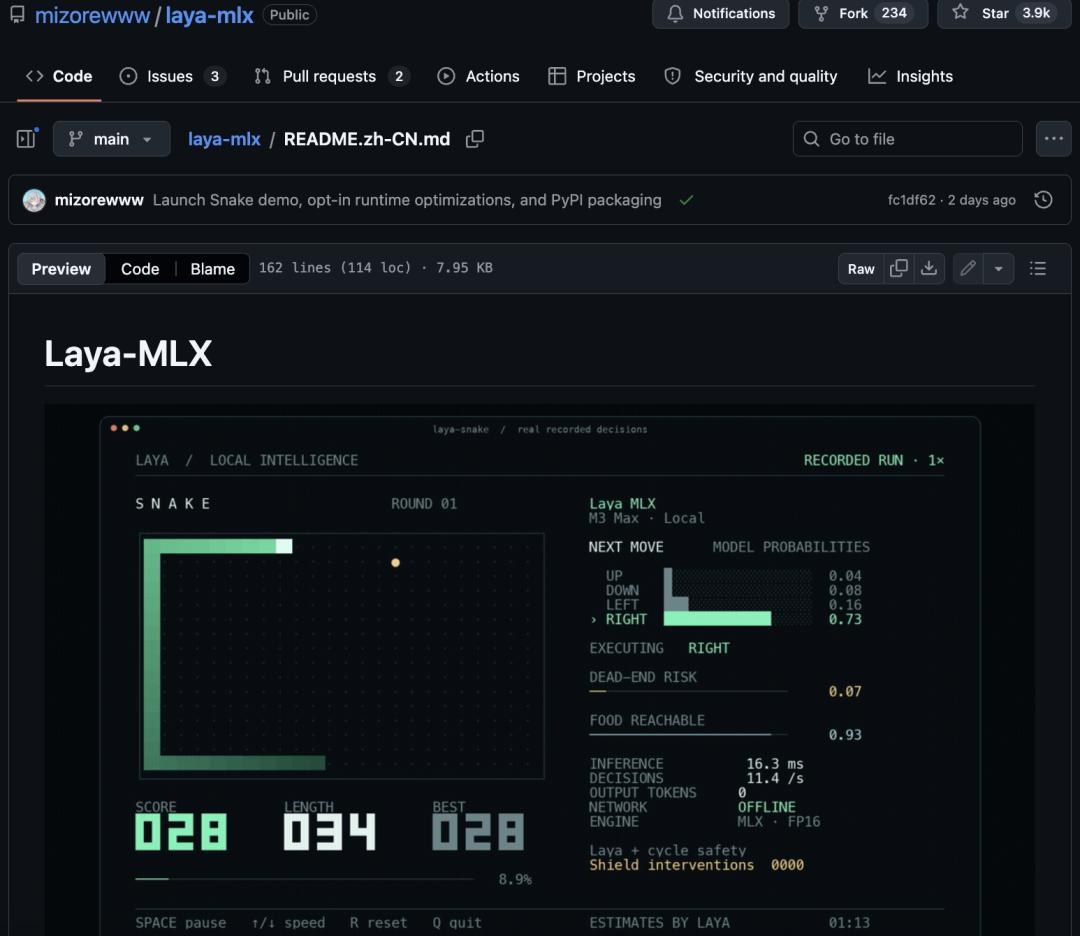Open the Launch Snake demo commit message
Image resolution: width=1080 pixels, height=936 pixels.
click(407, 200)
